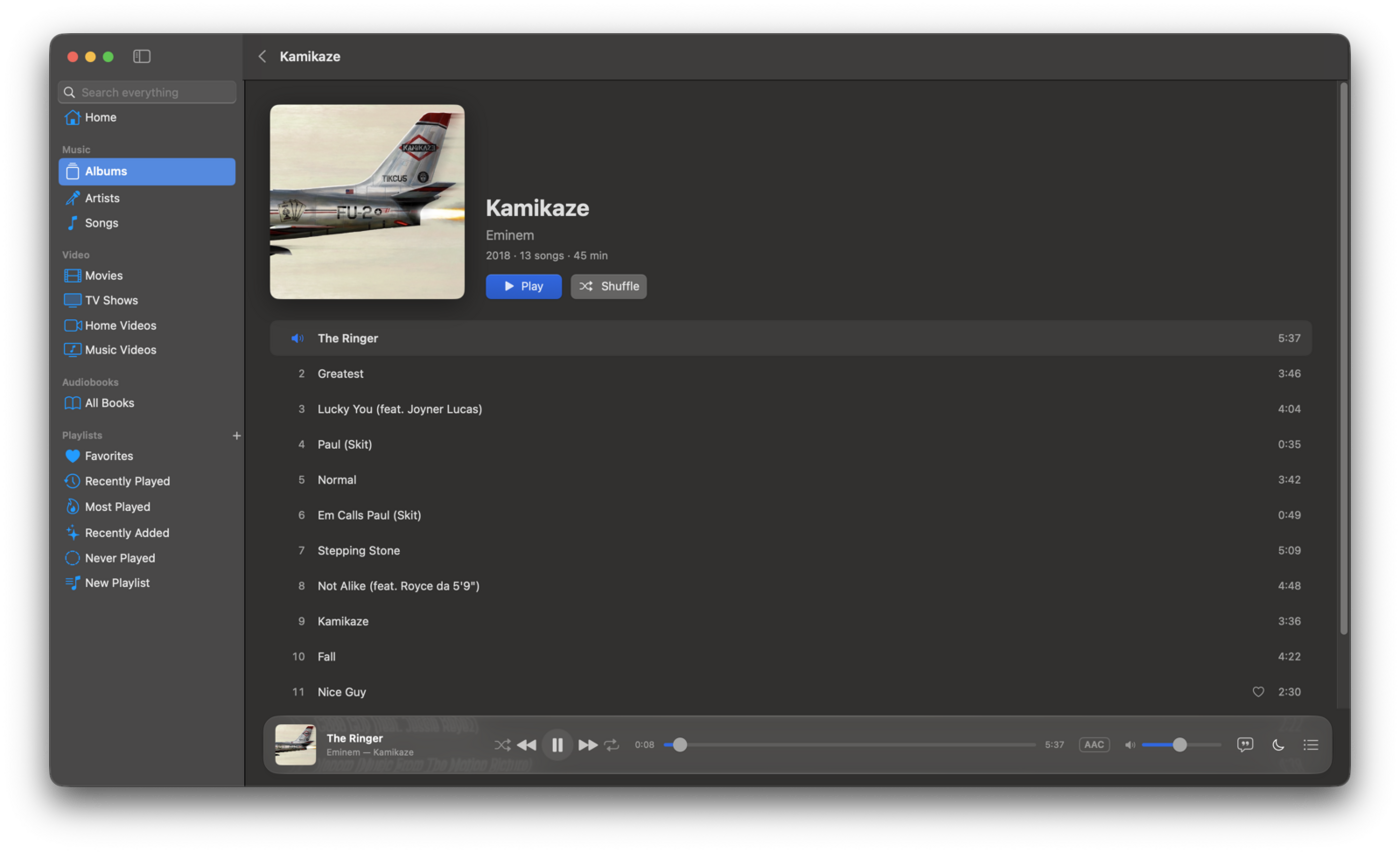The height and width of the screenshot is (852, 1400).
Task: Click the blue Play button
Action: (x=524, y=286)
